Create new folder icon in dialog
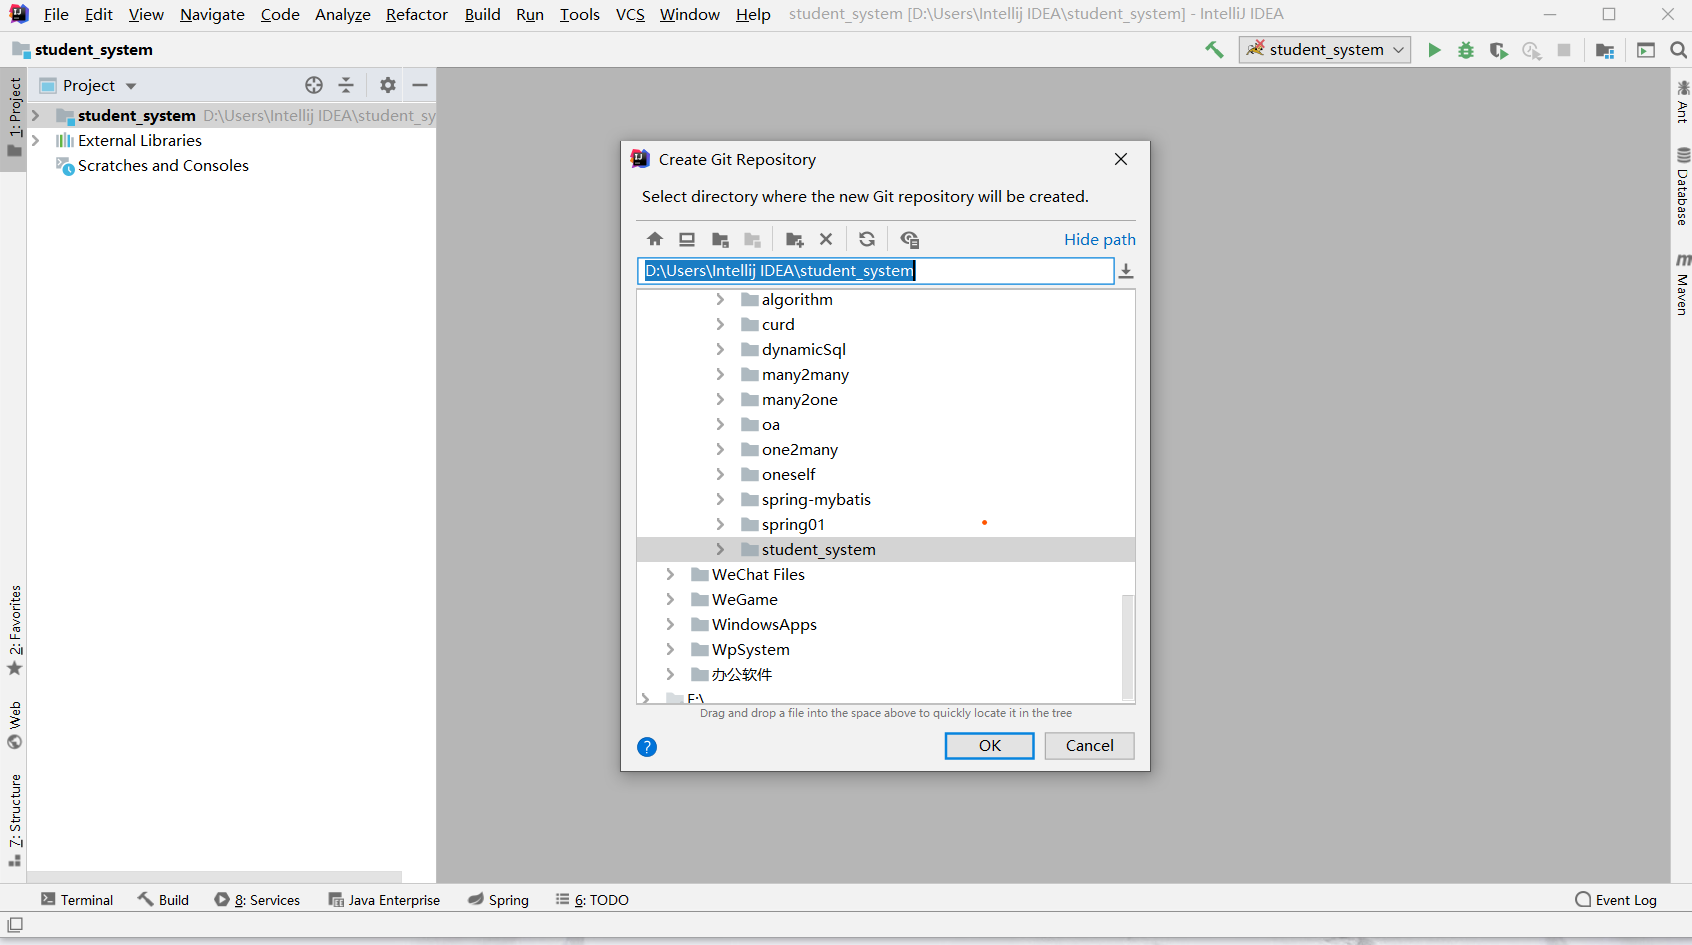 point(795,239)
